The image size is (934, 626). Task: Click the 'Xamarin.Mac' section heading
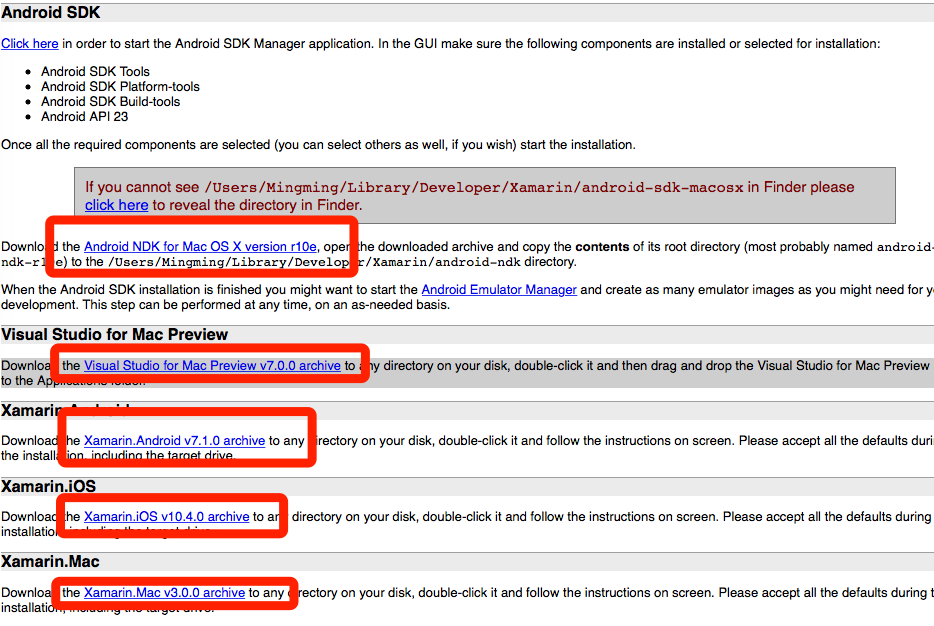[x=50, y=562]
